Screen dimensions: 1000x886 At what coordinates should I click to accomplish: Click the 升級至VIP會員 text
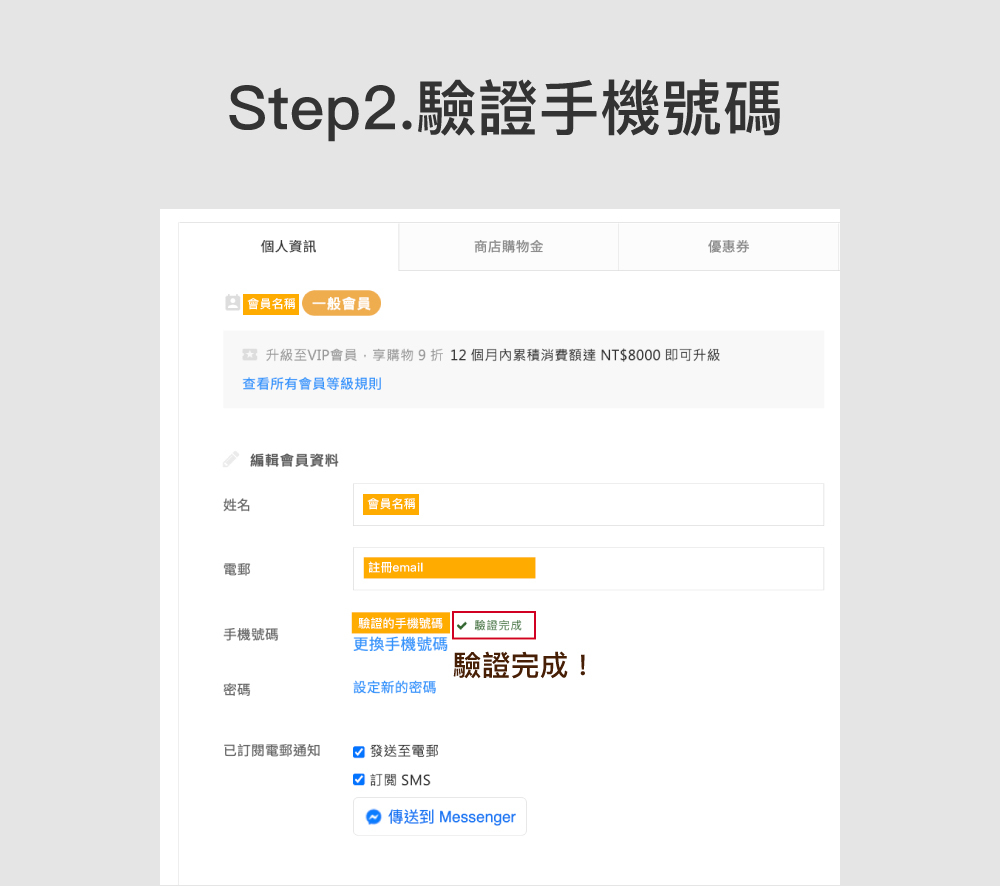click(311, 355)
